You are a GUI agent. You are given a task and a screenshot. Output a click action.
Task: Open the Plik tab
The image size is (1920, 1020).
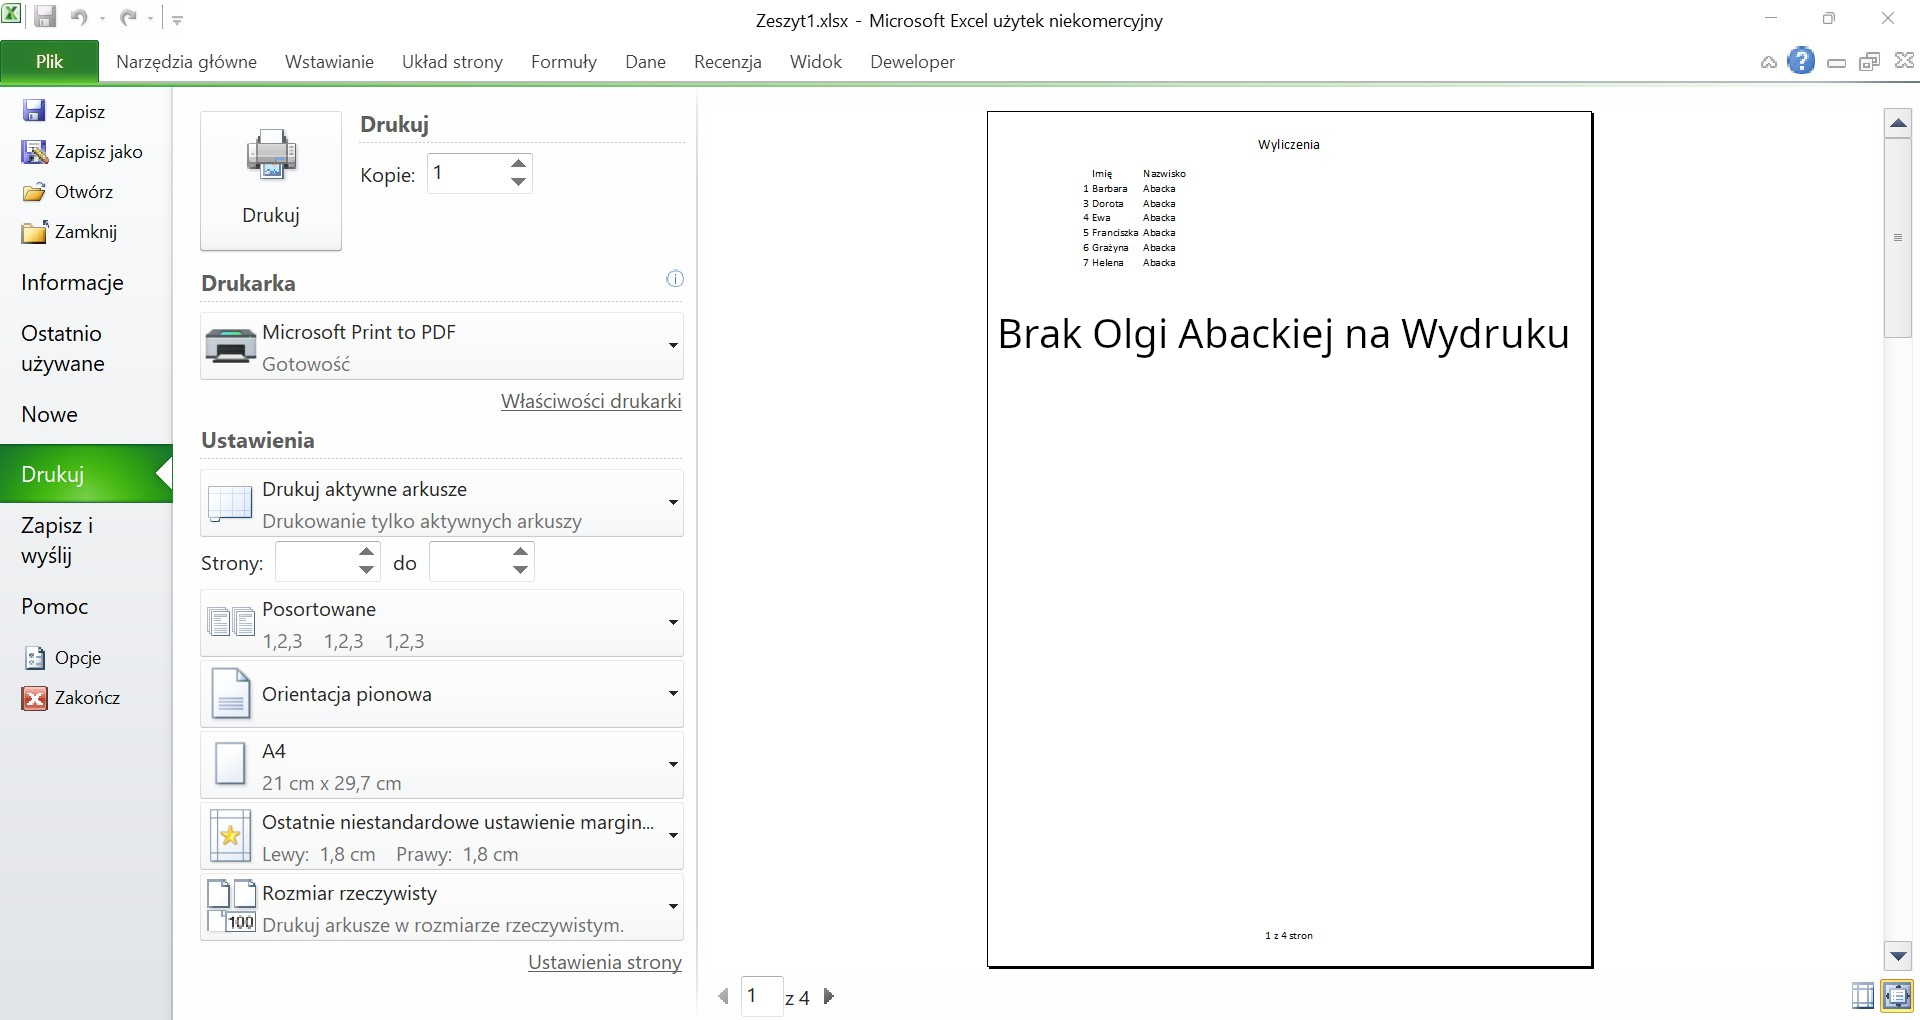coord(49,61)
